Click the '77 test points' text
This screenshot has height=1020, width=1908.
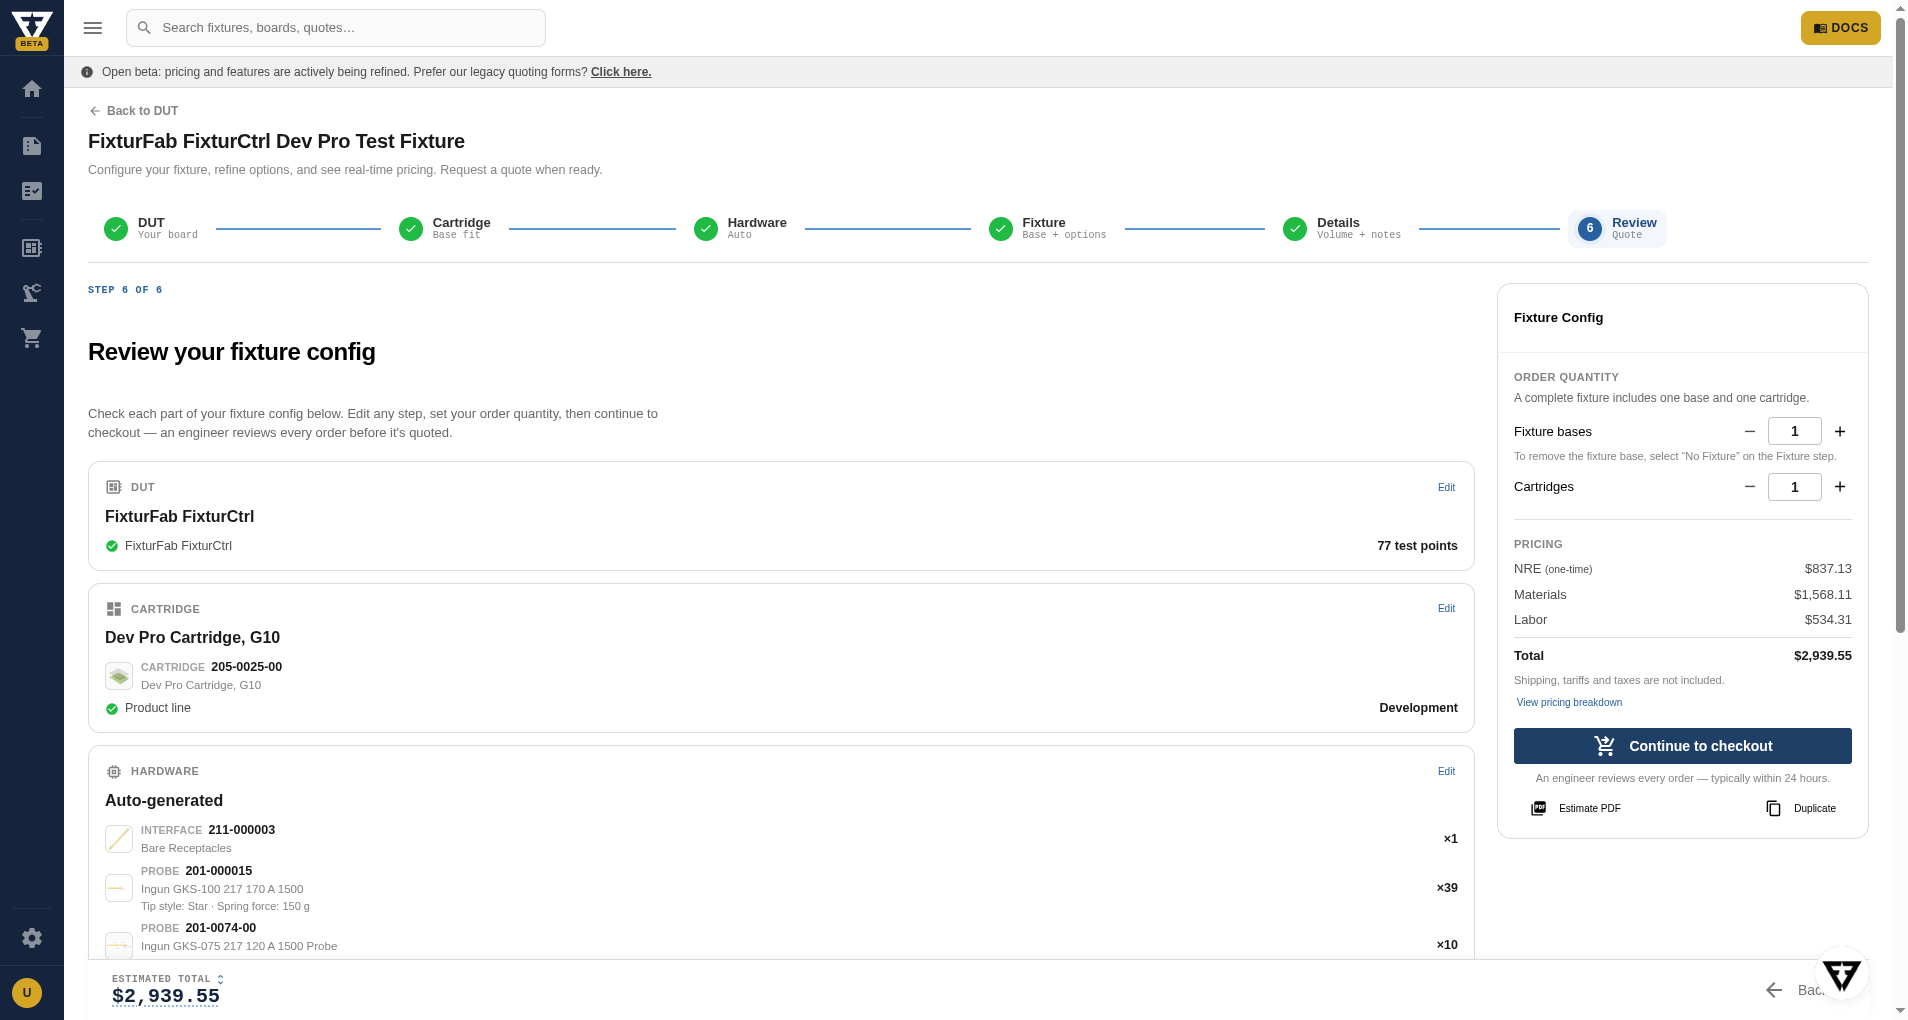click(1417, 546)
